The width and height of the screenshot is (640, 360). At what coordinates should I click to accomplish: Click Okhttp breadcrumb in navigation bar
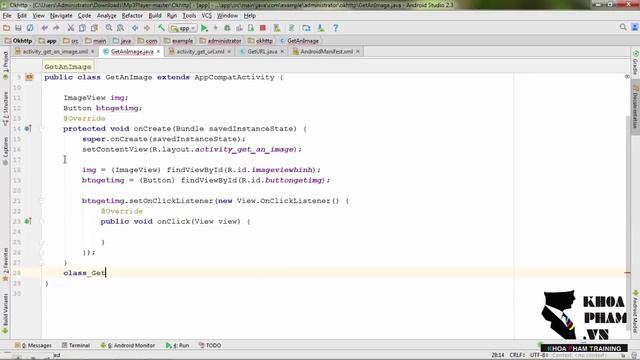click(18, 41)
